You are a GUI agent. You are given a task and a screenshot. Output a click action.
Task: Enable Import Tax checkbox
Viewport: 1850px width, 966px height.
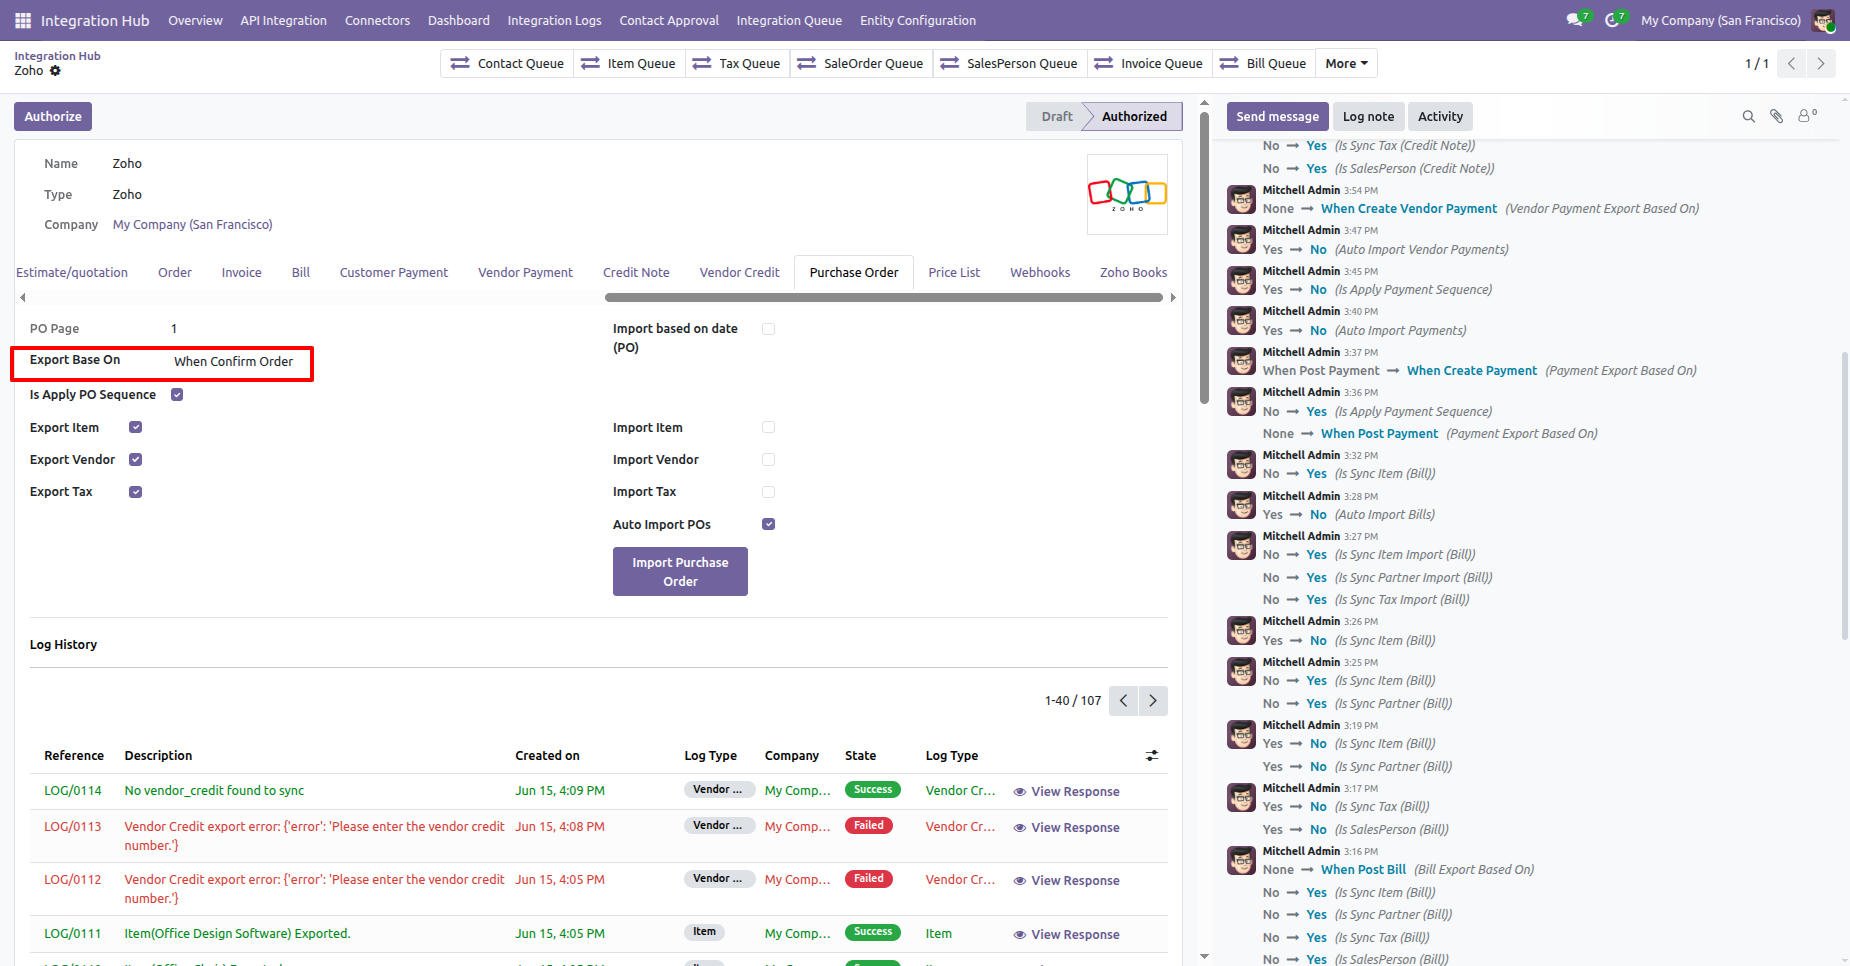(x=769, y=492)
